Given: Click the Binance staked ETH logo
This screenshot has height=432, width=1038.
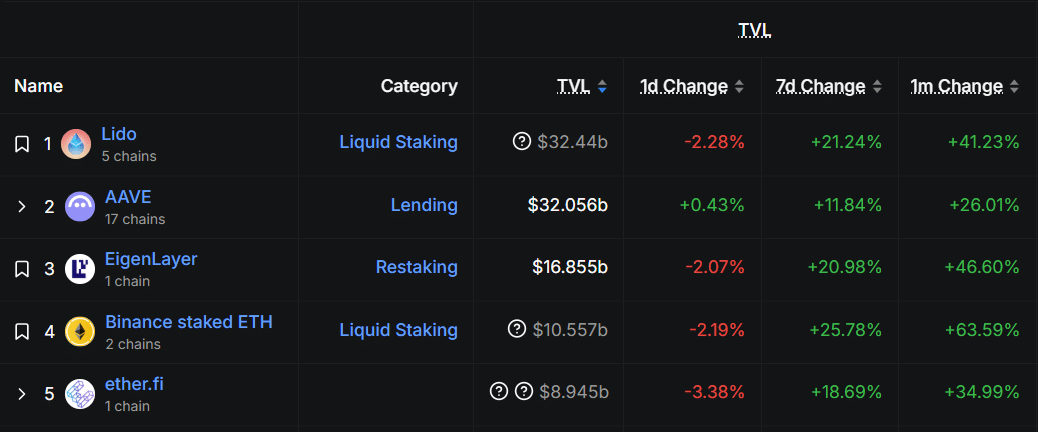Looking at the screenshot, I should coord(80,331).
